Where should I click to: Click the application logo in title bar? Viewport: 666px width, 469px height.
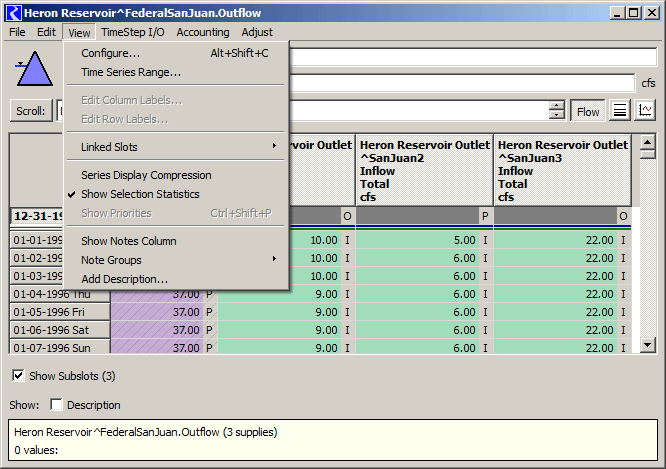13,13
